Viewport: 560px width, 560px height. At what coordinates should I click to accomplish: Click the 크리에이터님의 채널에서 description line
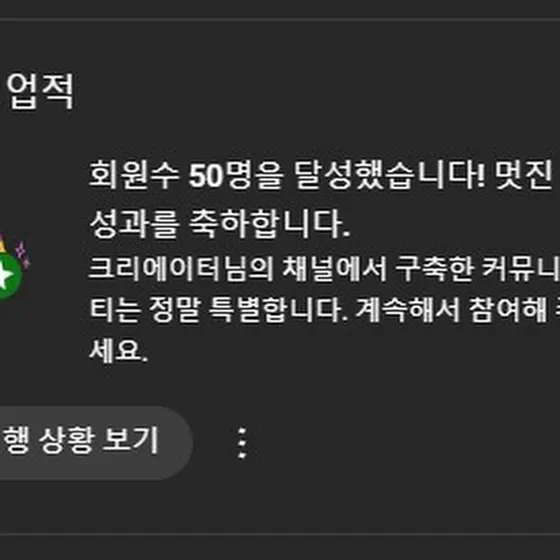(238, 269)
